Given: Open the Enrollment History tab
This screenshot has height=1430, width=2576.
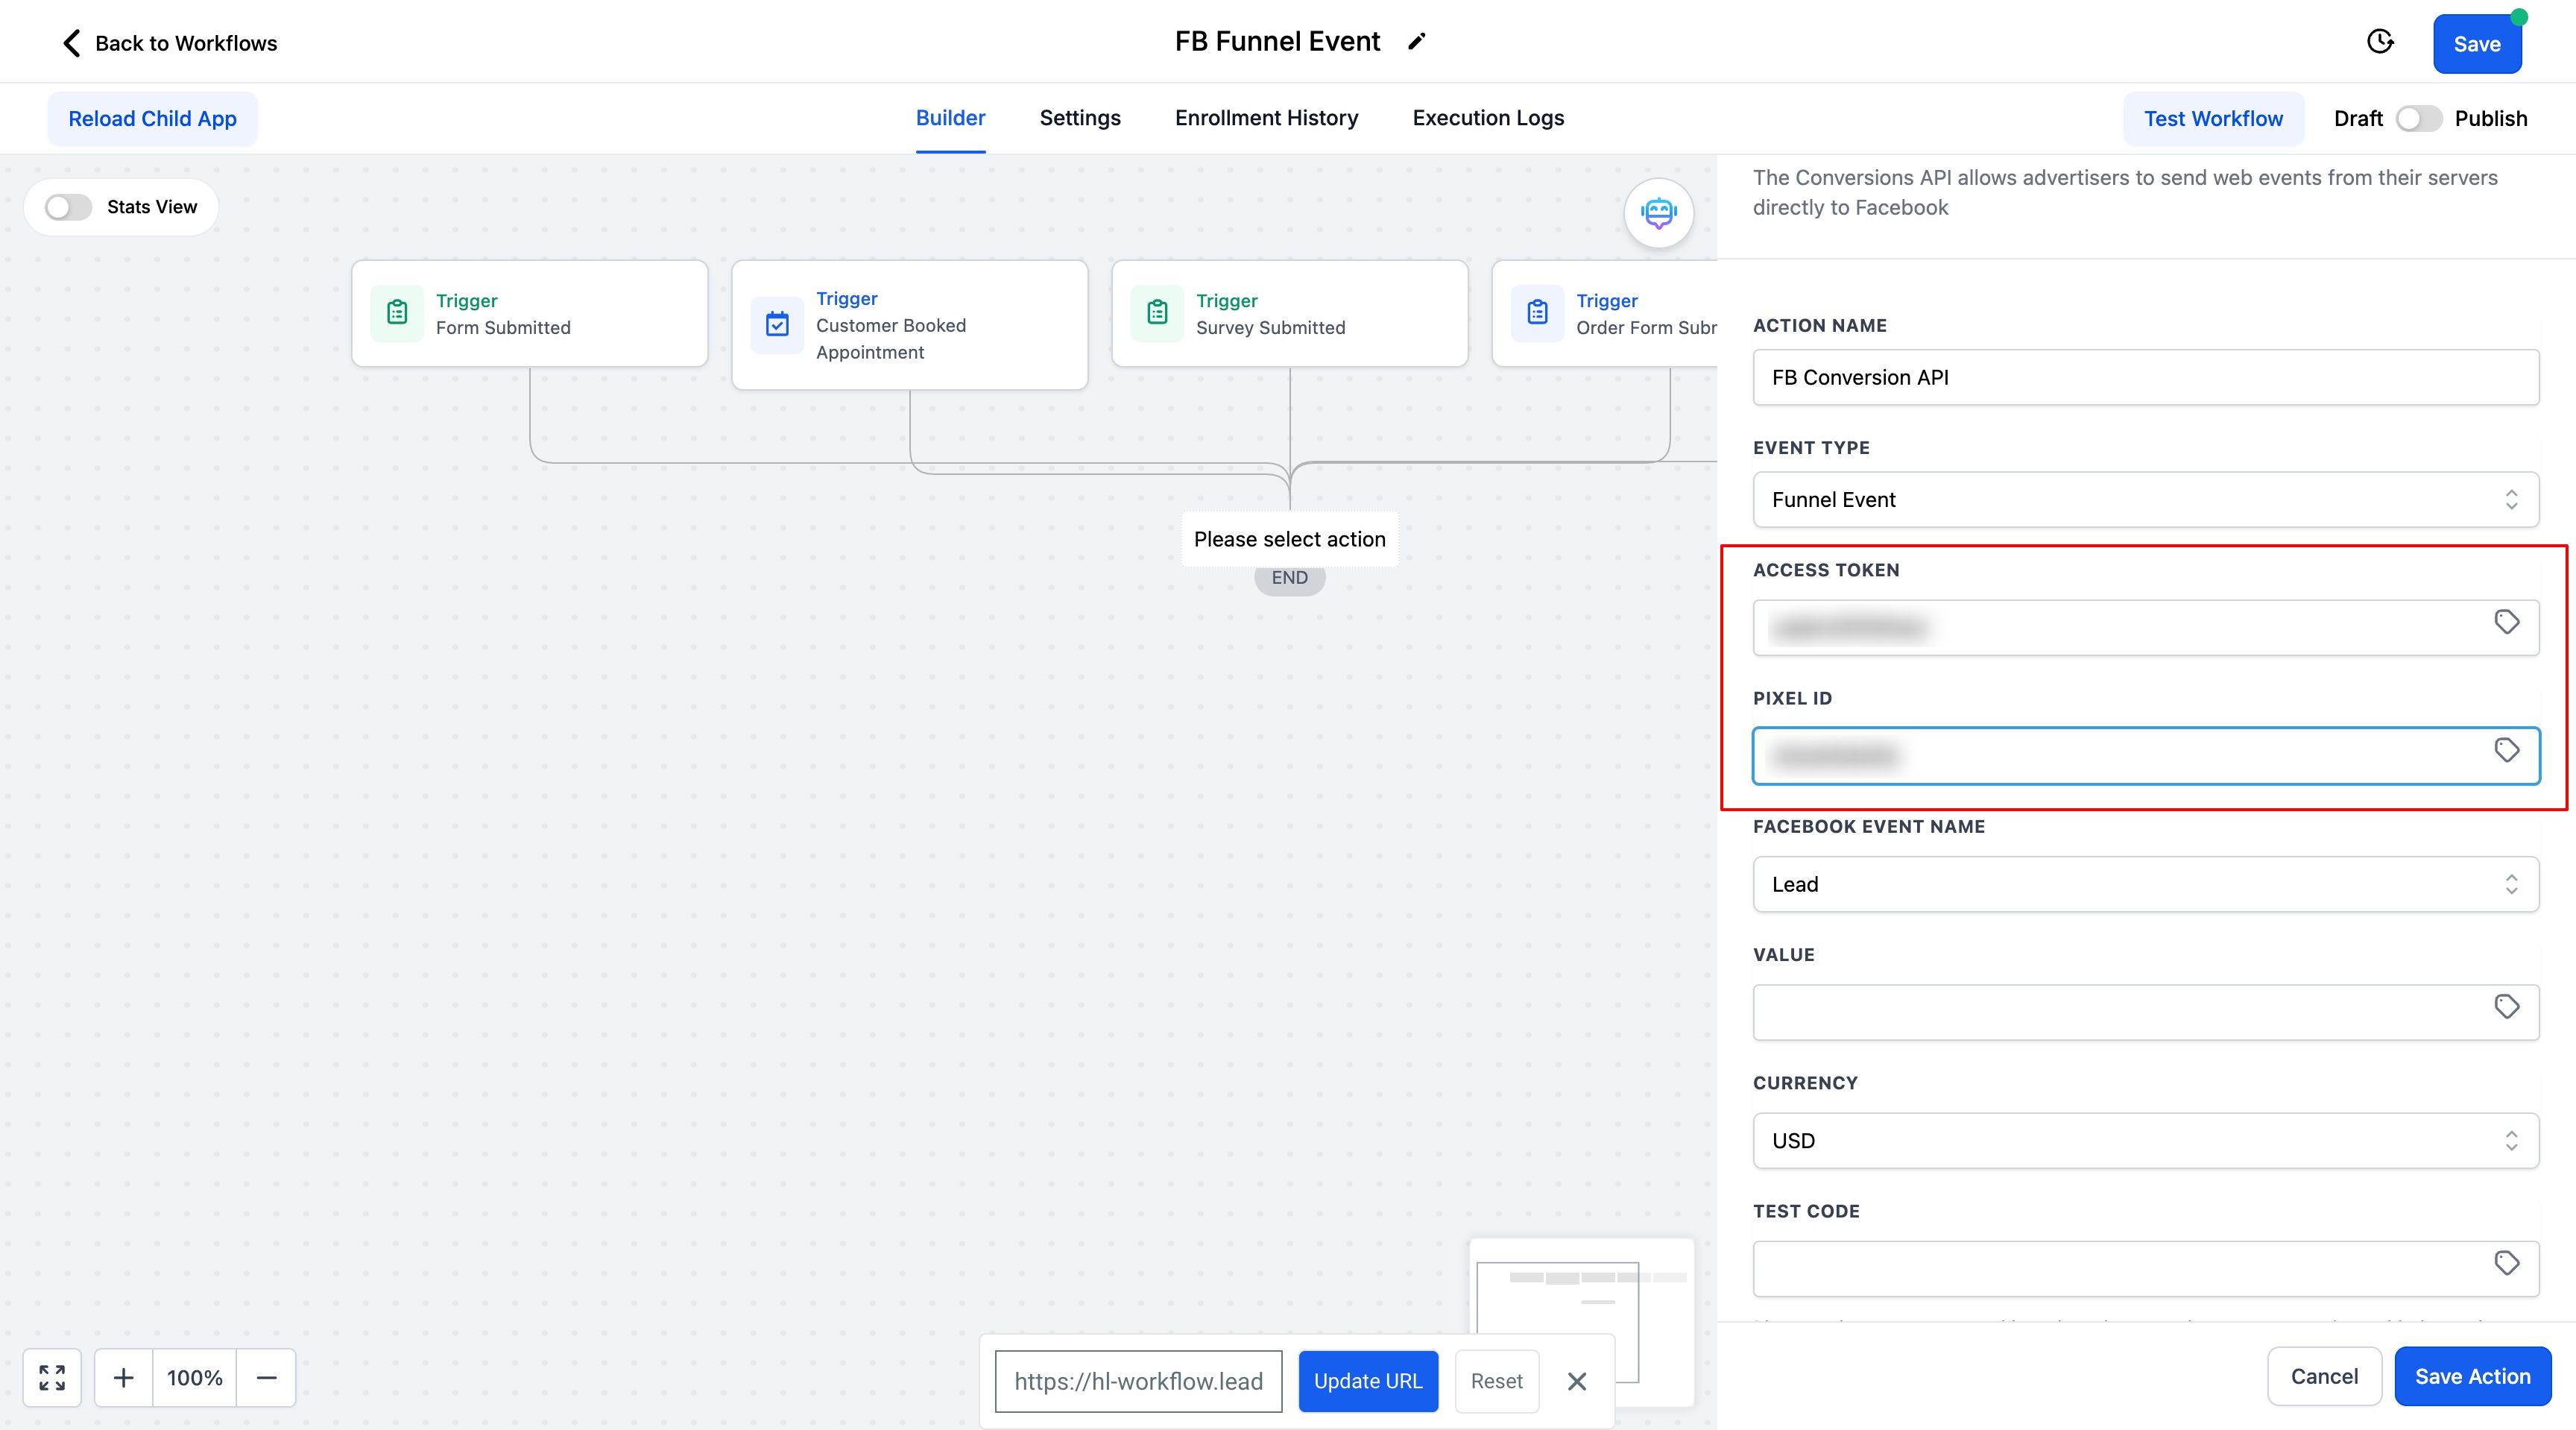Looking at the screenshot, I should (x=1266, y=118).
